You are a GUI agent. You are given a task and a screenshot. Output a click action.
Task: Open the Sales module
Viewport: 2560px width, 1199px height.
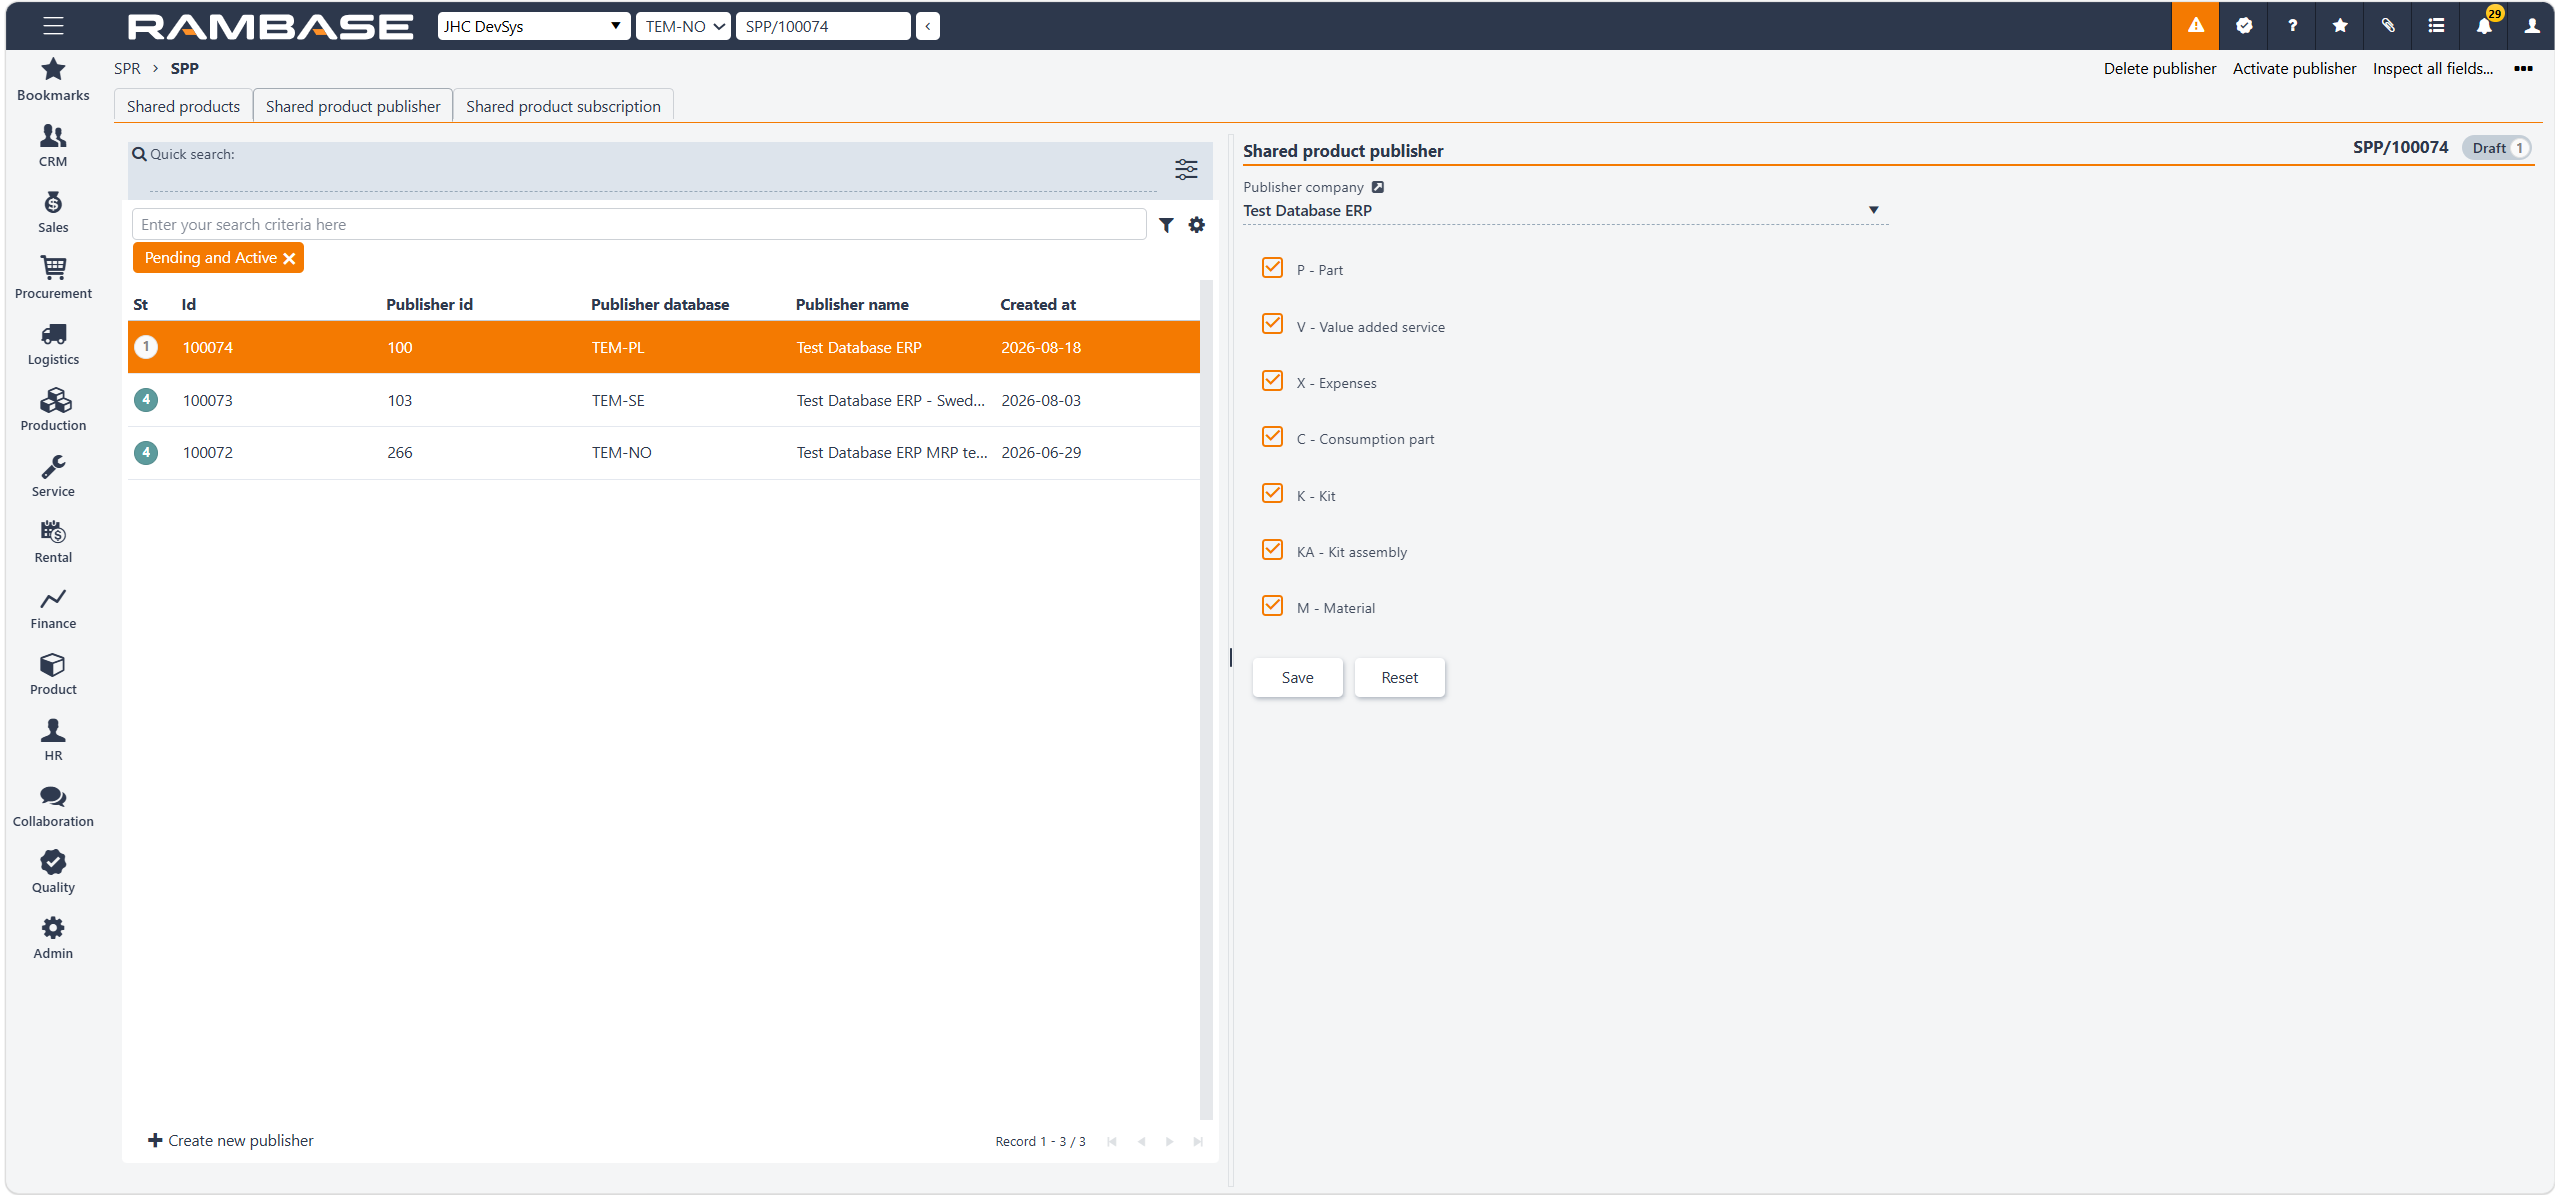click(x=53, y=212)
